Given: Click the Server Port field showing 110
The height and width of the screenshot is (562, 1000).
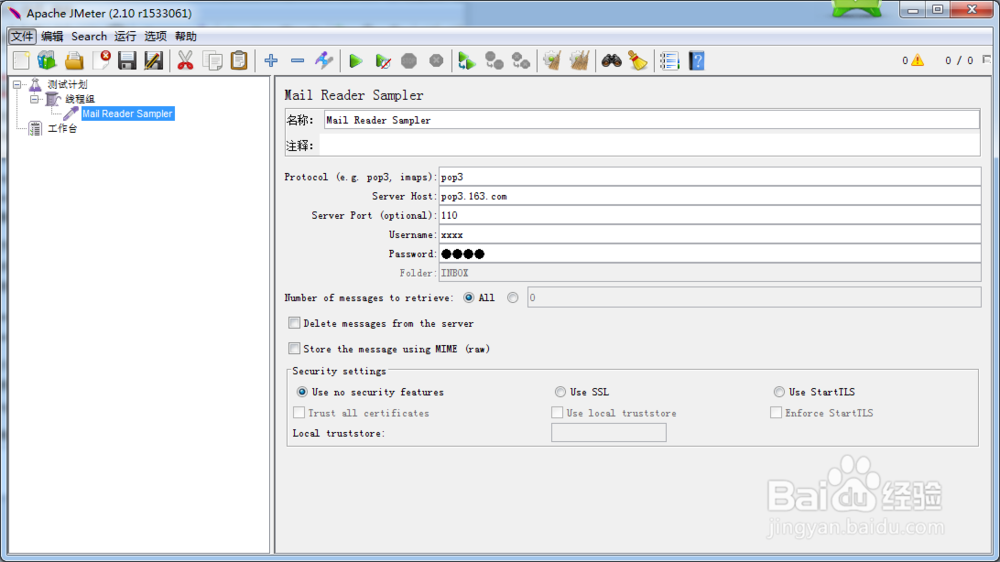Looking at the screenshot, I should click(710, 215).
